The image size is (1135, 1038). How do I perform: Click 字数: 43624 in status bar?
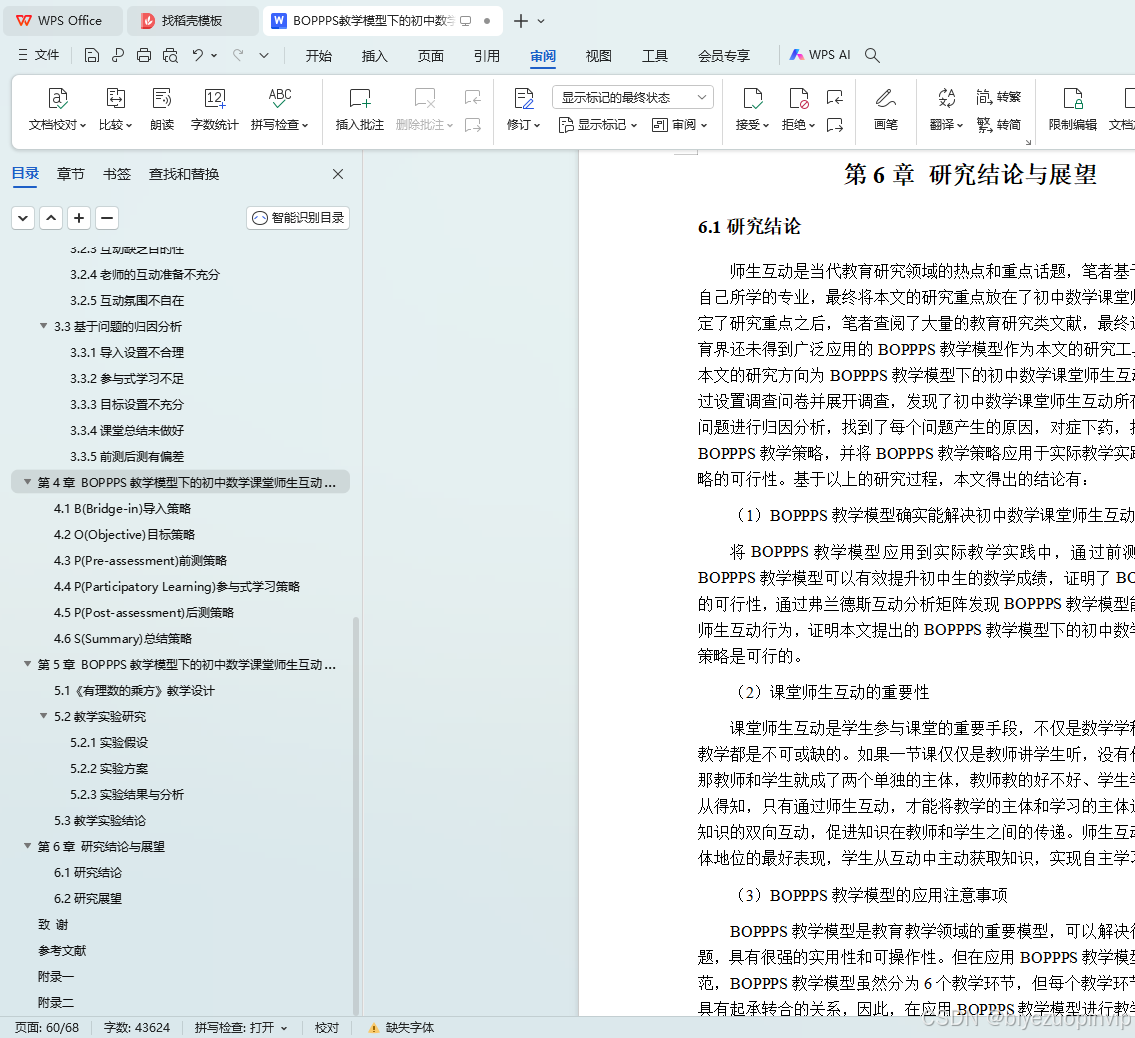[137, 1027]
